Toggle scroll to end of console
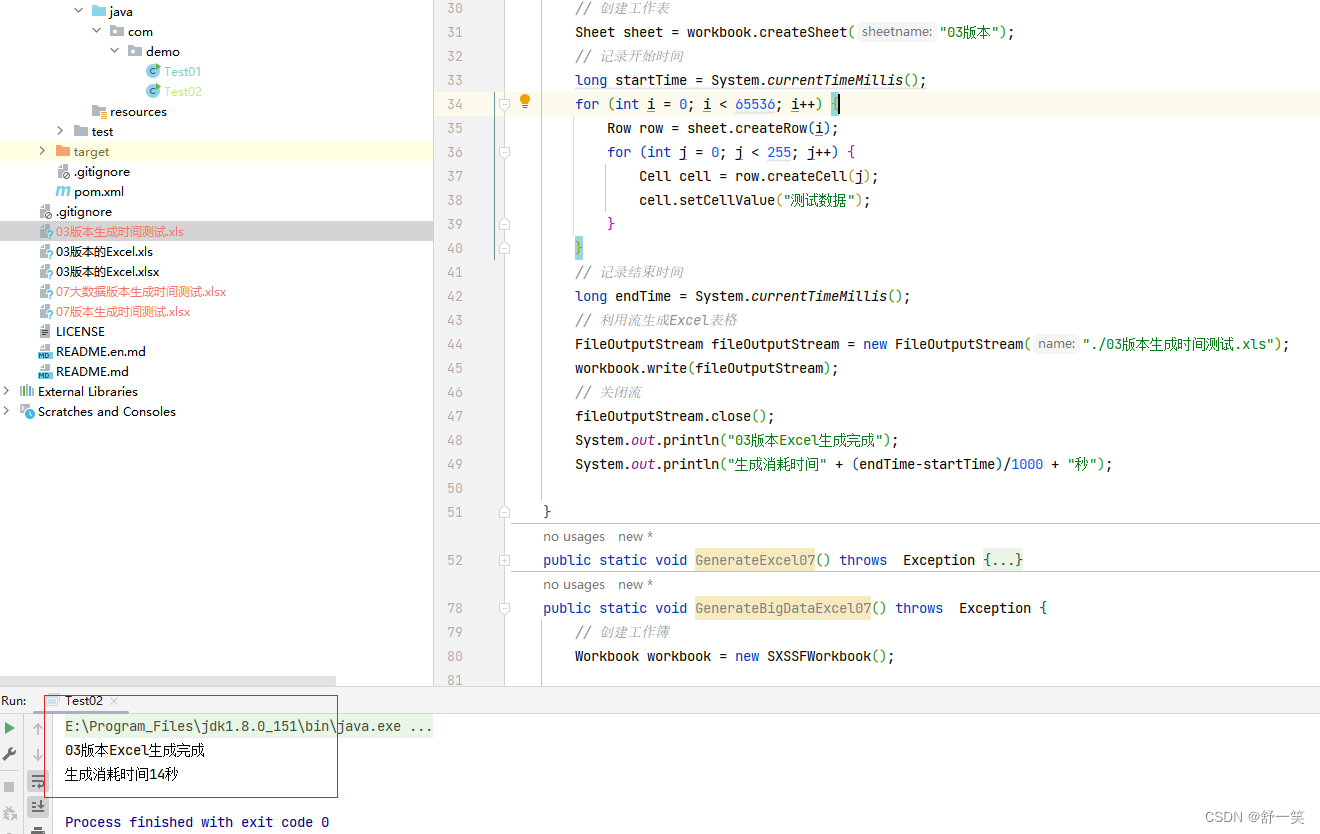 (x=38, y=806)
